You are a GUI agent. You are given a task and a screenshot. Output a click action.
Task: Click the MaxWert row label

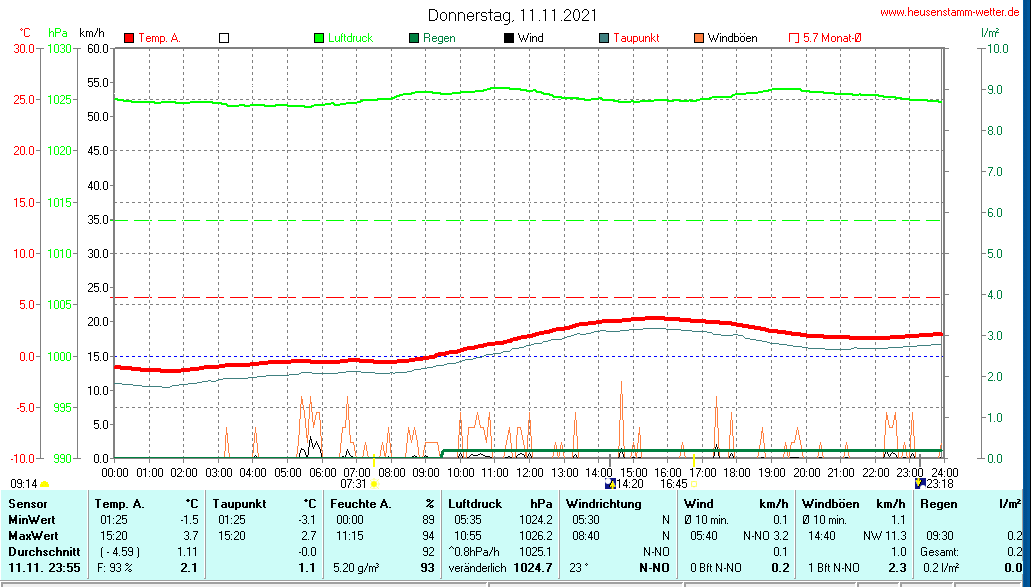pos(33,536)
